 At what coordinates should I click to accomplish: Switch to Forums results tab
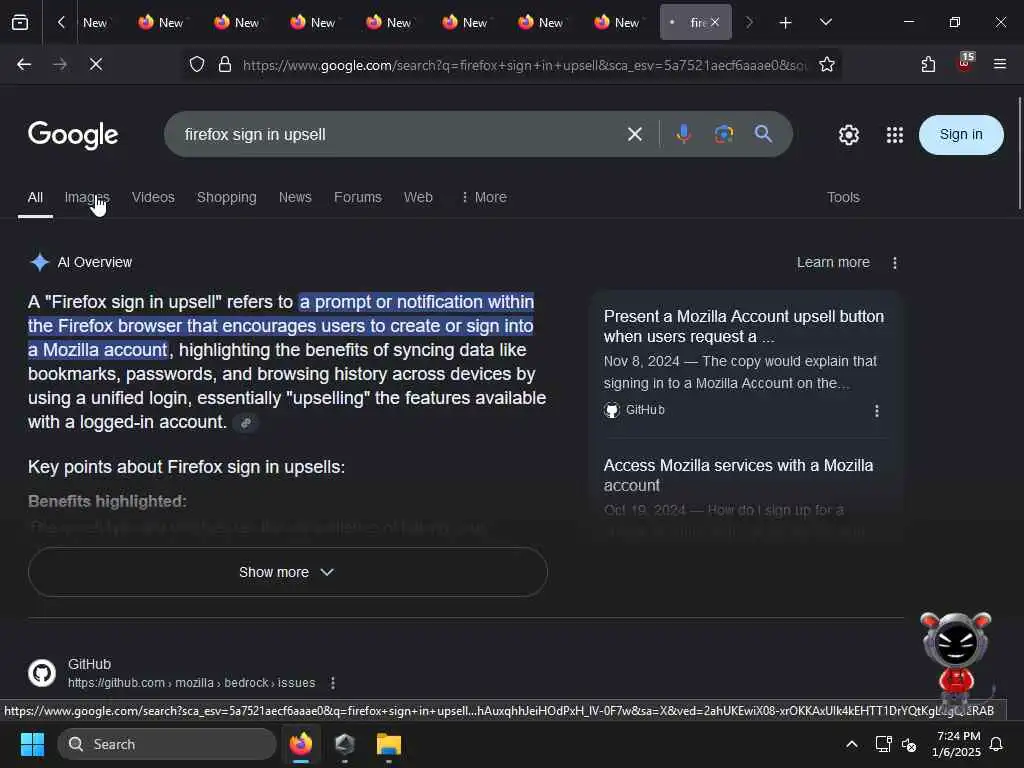(358, 197)
